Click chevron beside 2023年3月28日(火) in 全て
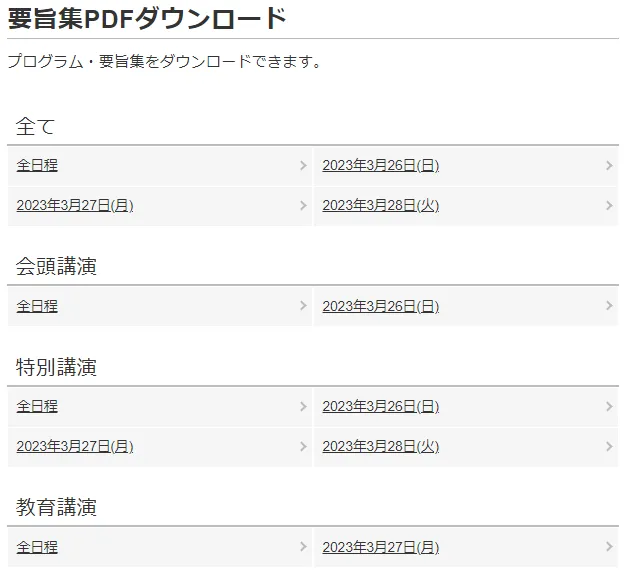Viewport: 626px width, 577px height. pos(609,206)
